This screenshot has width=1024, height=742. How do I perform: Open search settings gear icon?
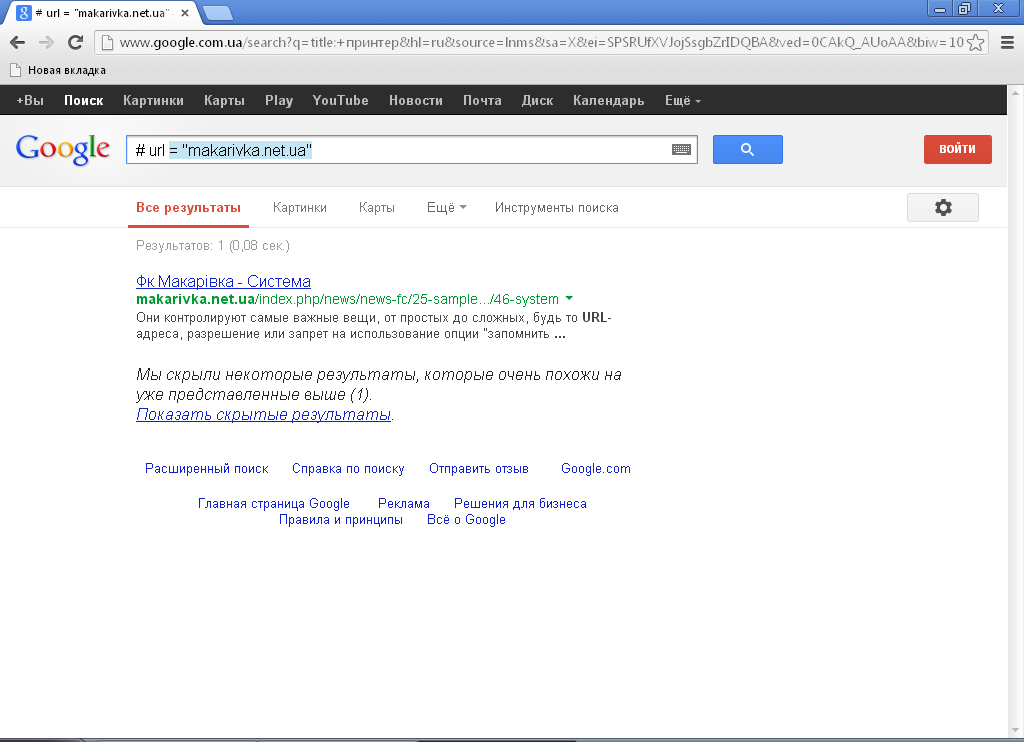(943, 208)
